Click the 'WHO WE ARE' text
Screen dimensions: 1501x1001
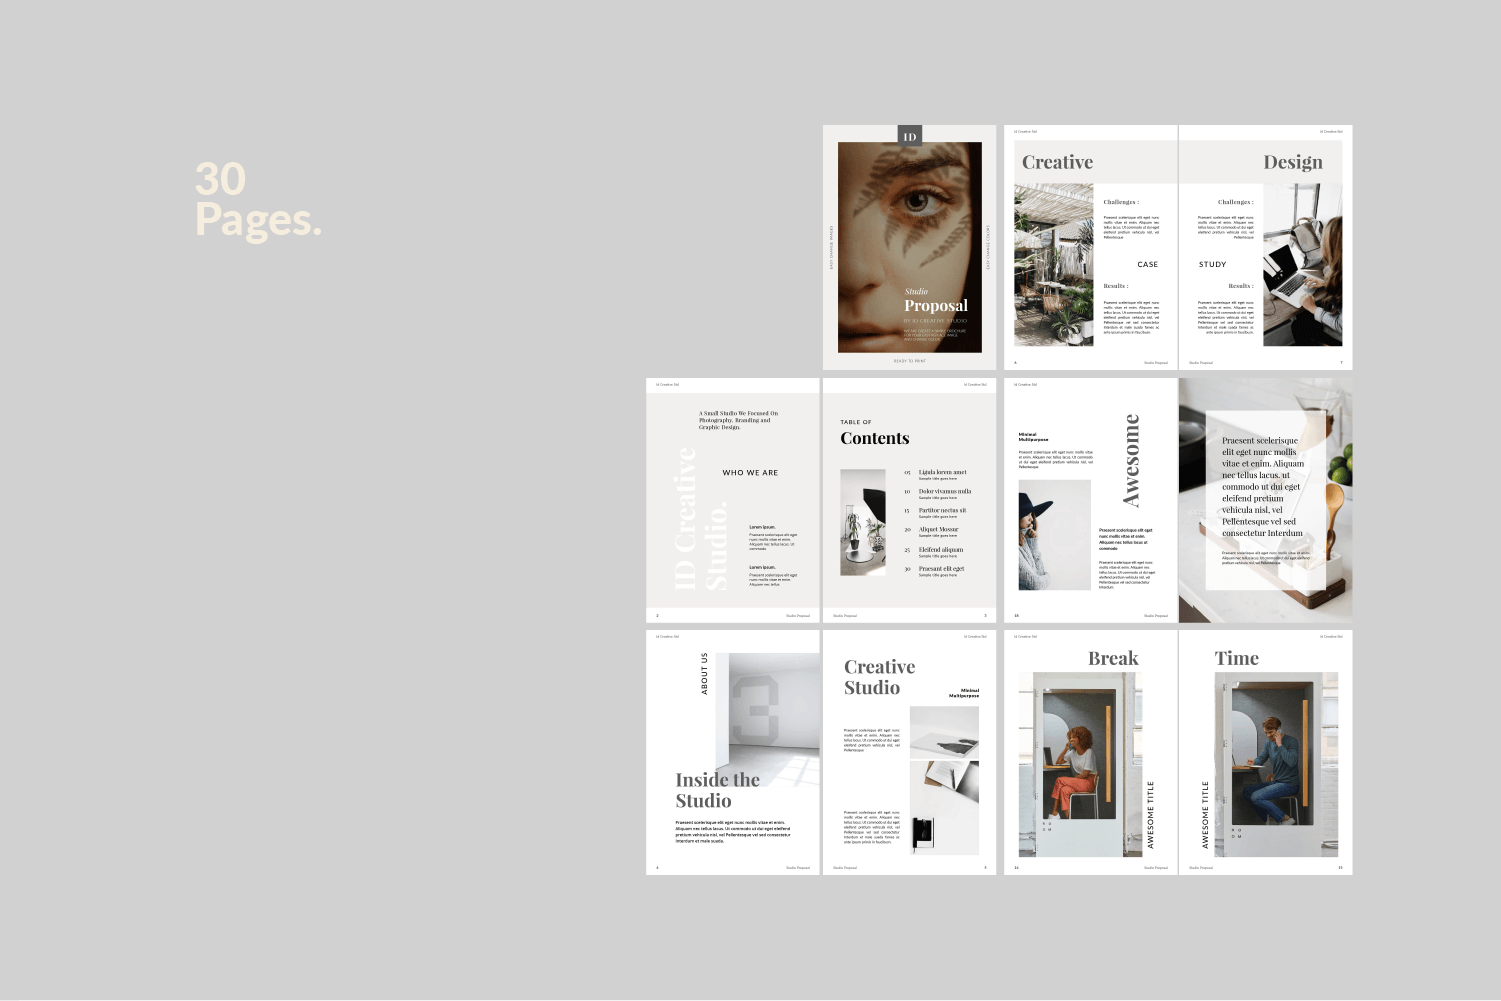(750, 473)
